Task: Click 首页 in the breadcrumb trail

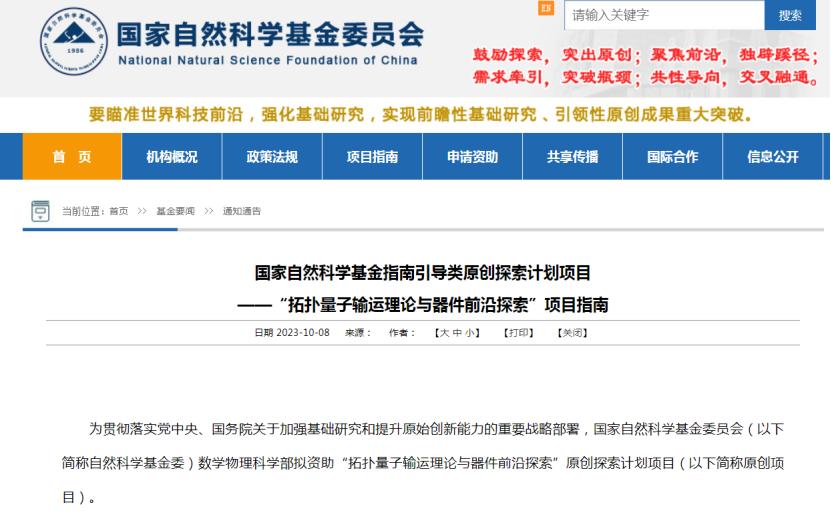Action: pyautogui.click(x=119, y=212)
